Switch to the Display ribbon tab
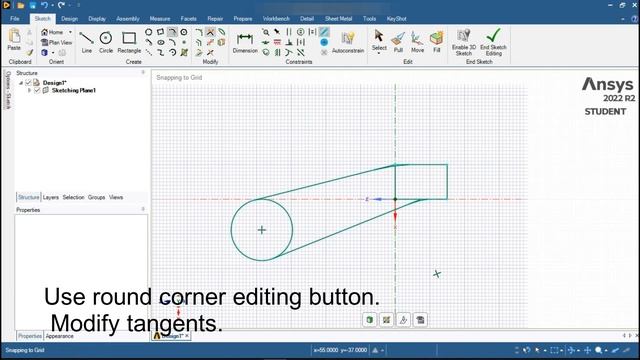 [x=97, y=19]
